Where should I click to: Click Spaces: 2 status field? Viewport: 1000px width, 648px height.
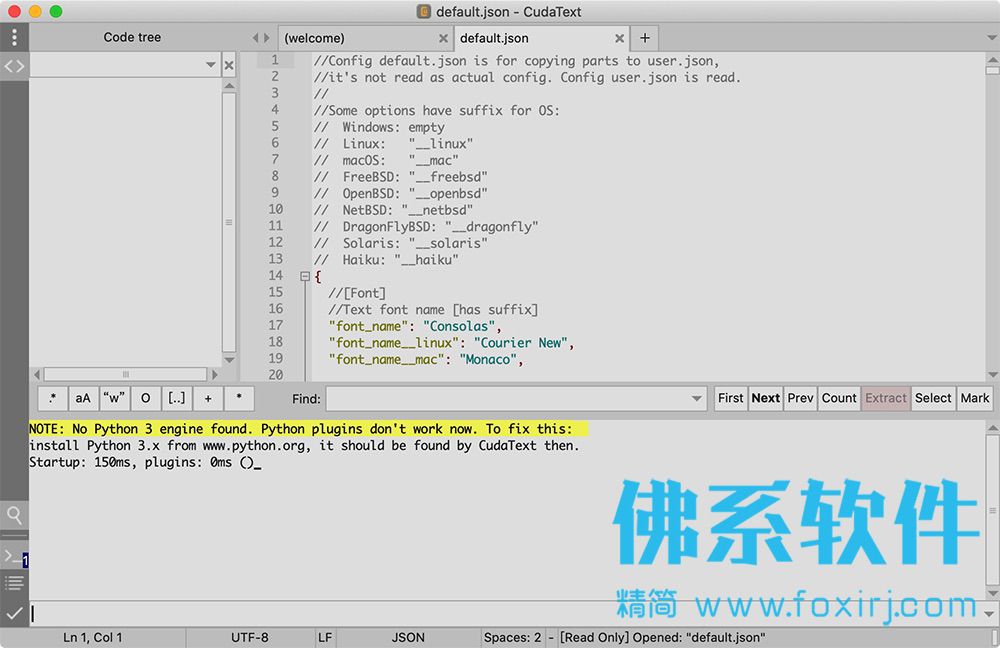click(513, 637)
